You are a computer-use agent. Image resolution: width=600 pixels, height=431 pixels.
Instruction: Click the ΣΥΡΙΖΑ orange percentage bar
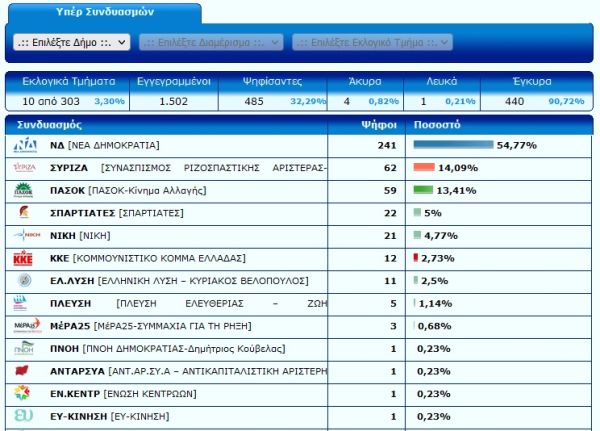pos(424,167)
